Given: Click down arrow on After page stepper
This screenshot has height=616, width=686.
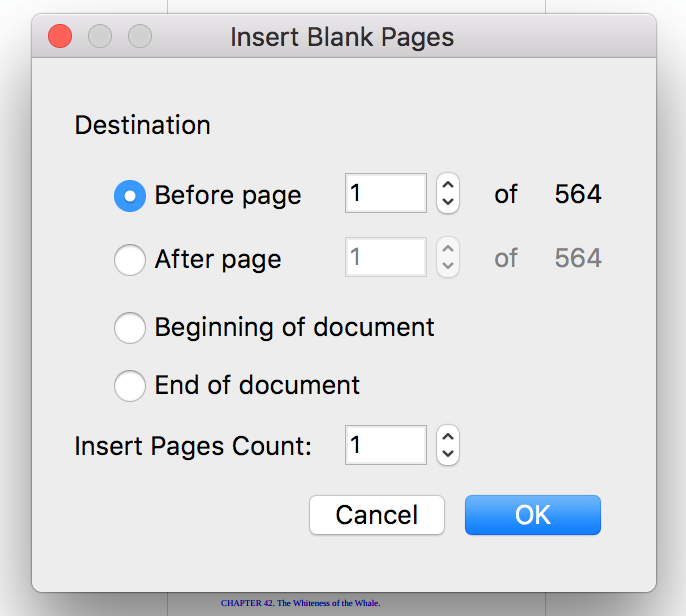Looking at the screenshot, I should (x=448, y=266).
